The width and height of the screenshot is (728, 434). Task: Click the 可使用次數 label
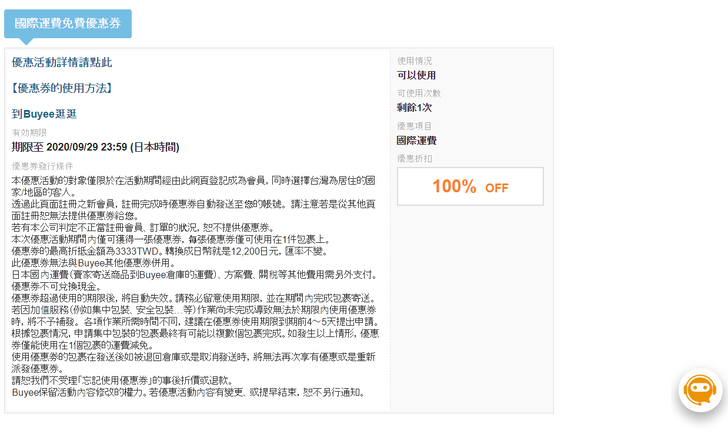418,93
